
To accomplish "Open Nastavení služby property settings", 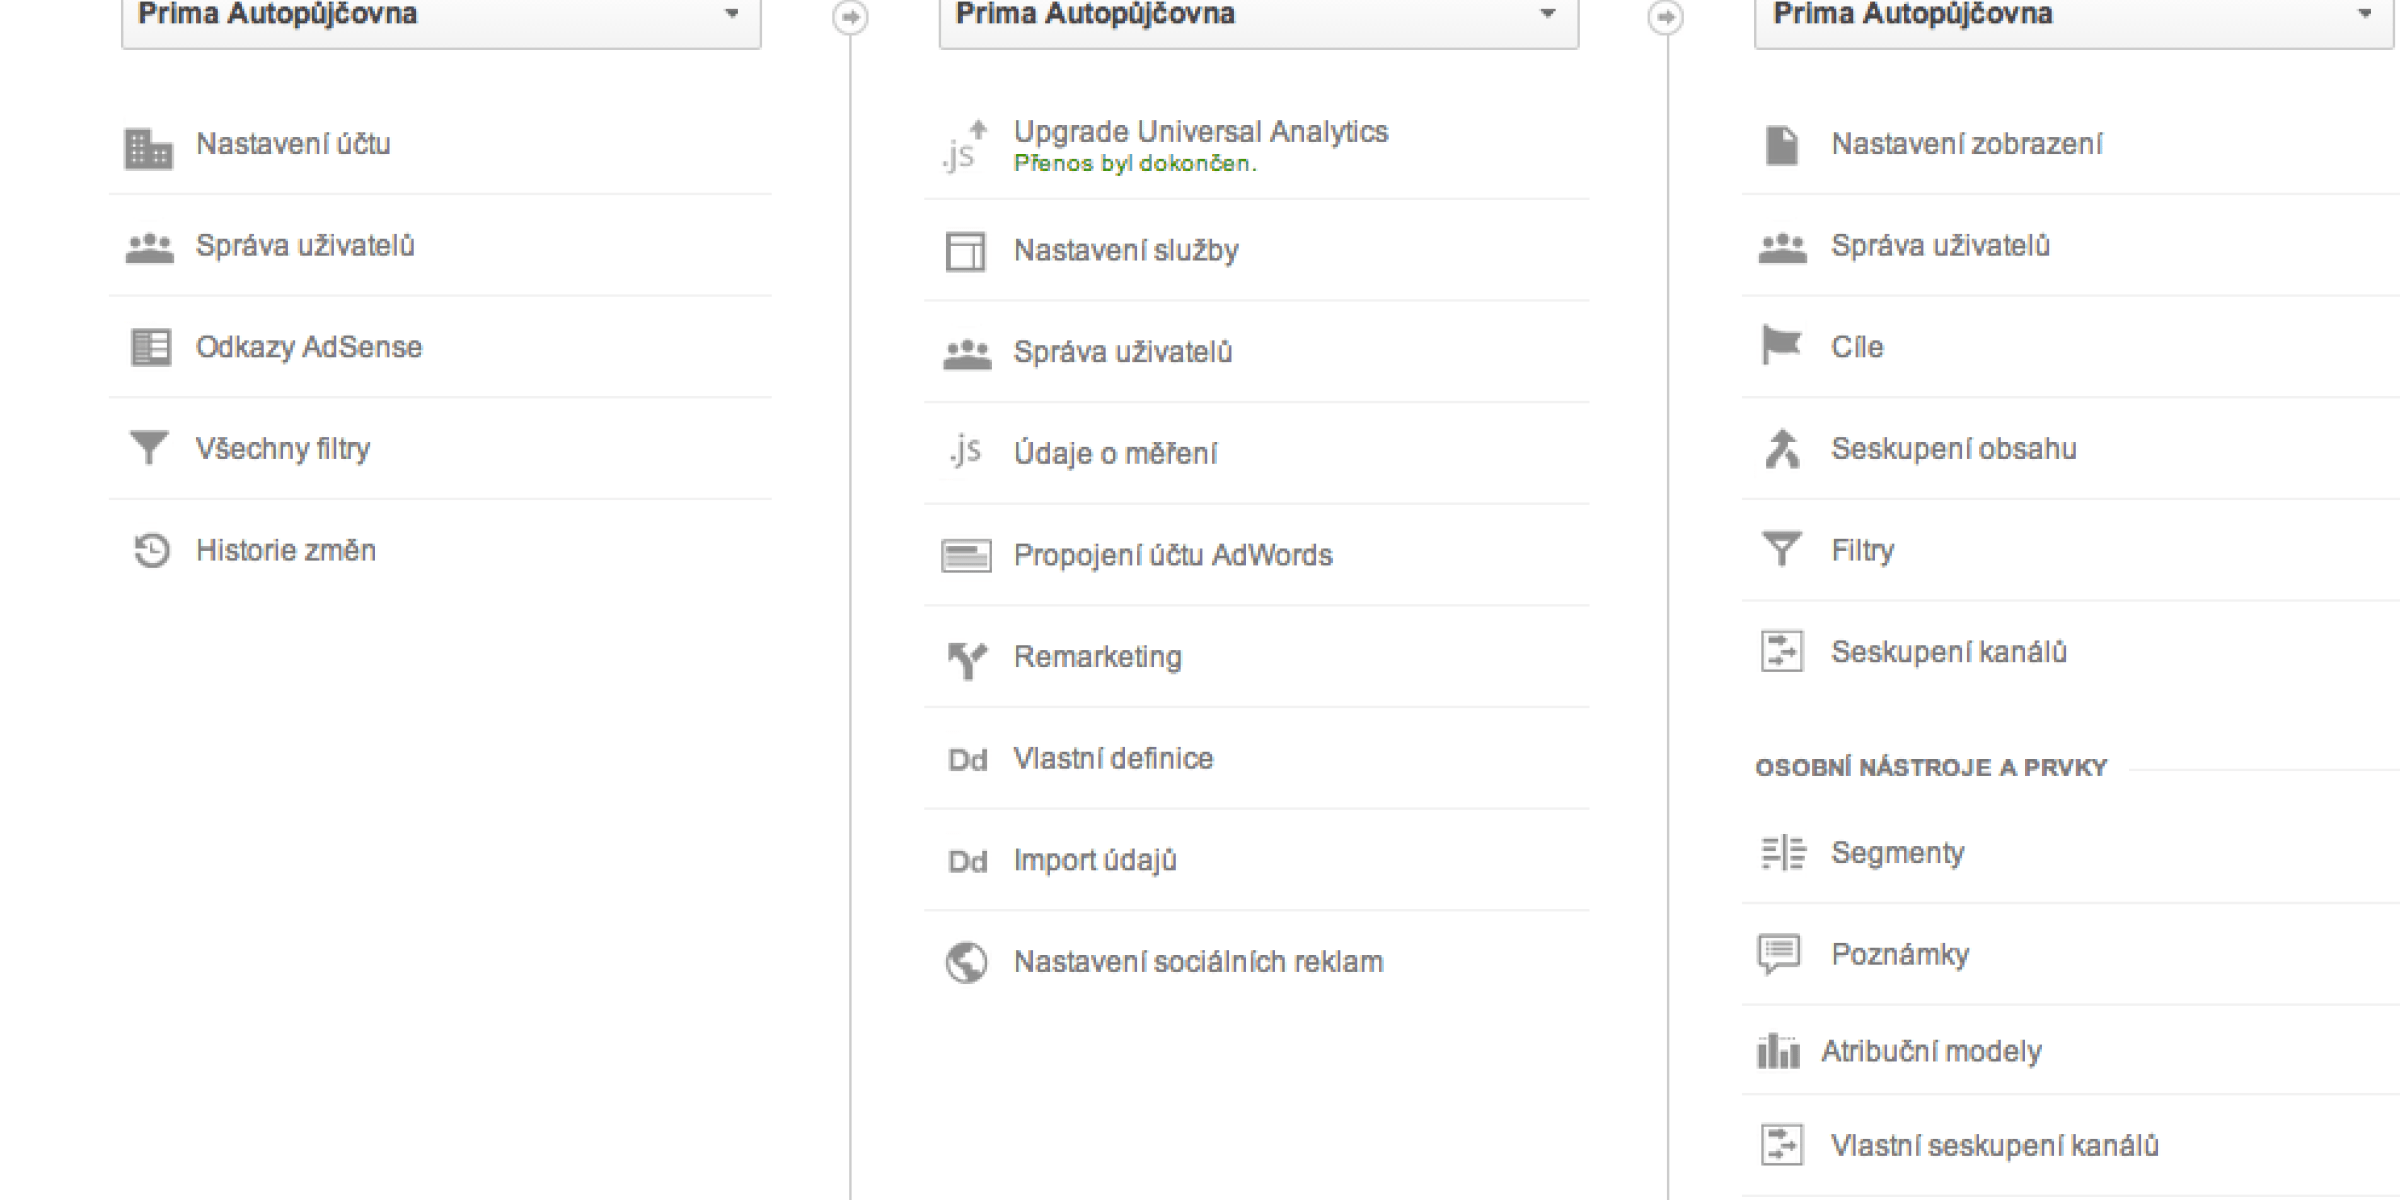I will click(1125, 250).
